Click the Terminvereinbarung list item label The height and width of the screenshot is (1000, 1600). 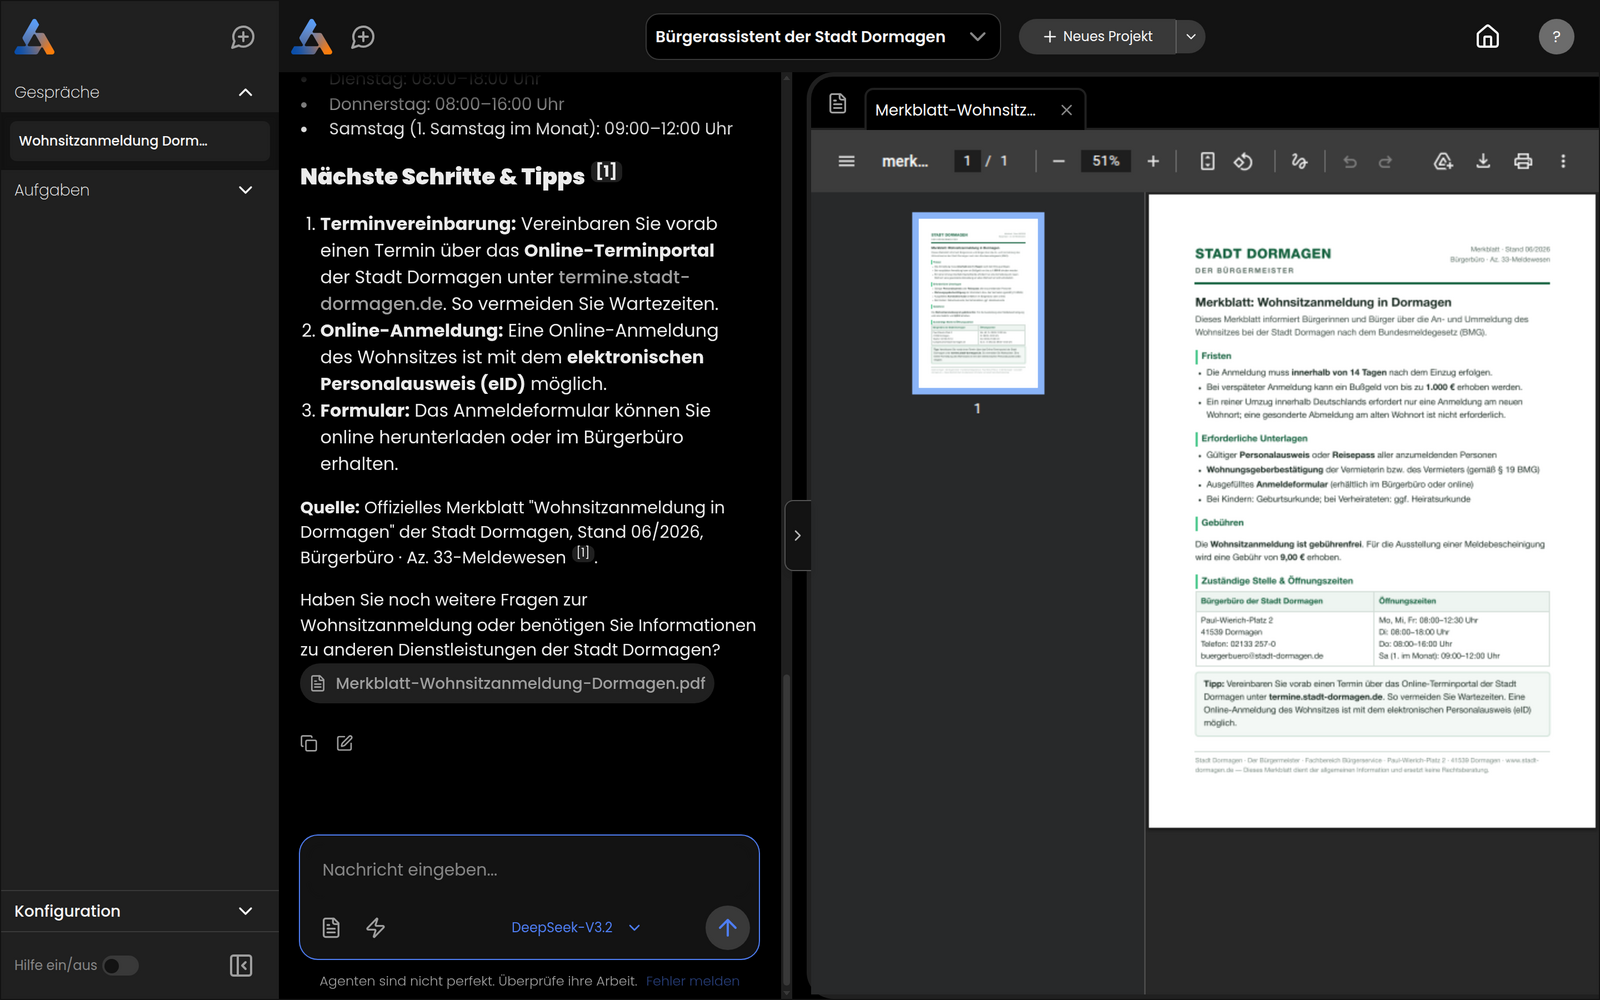pyautogui.click(x=418, y=224)
